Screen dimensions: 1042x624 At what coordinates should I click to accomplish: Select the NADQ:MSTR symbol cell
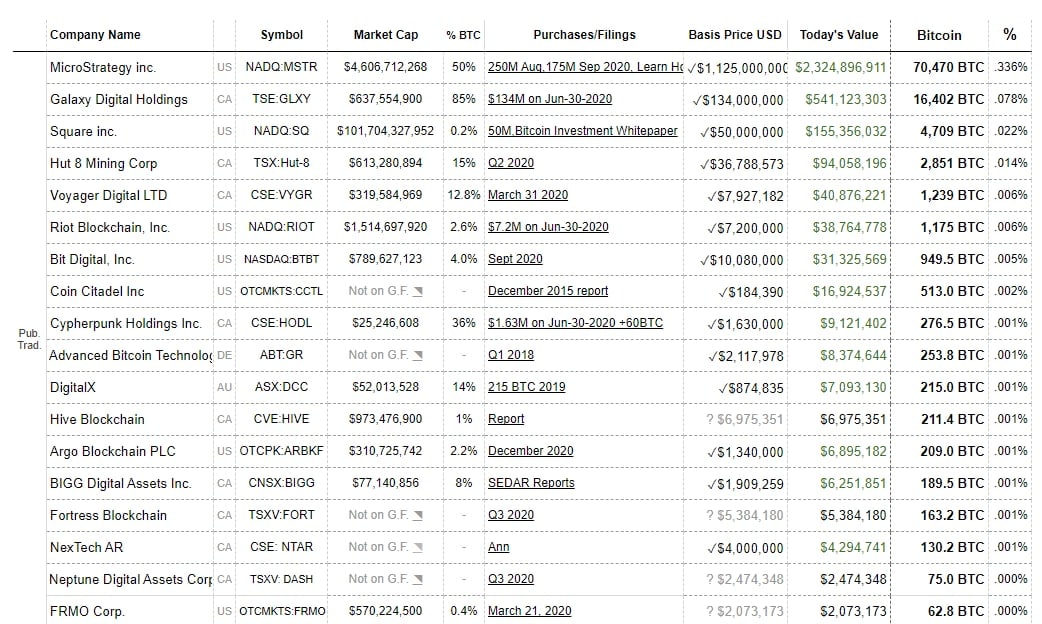281,67
